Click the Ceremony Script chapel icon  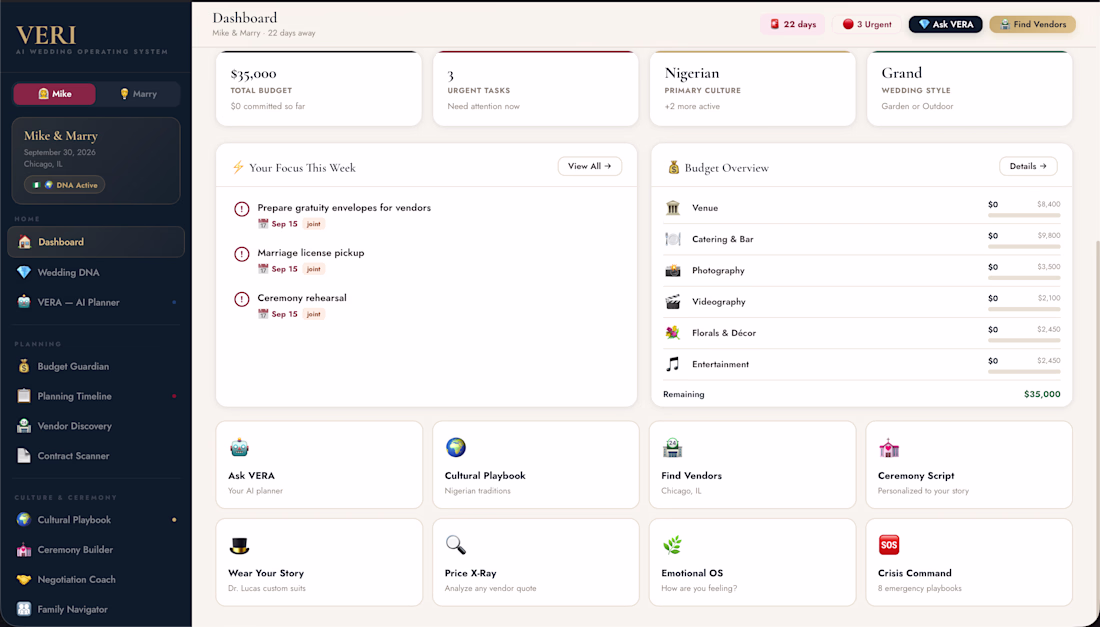[x=889, y=447]
